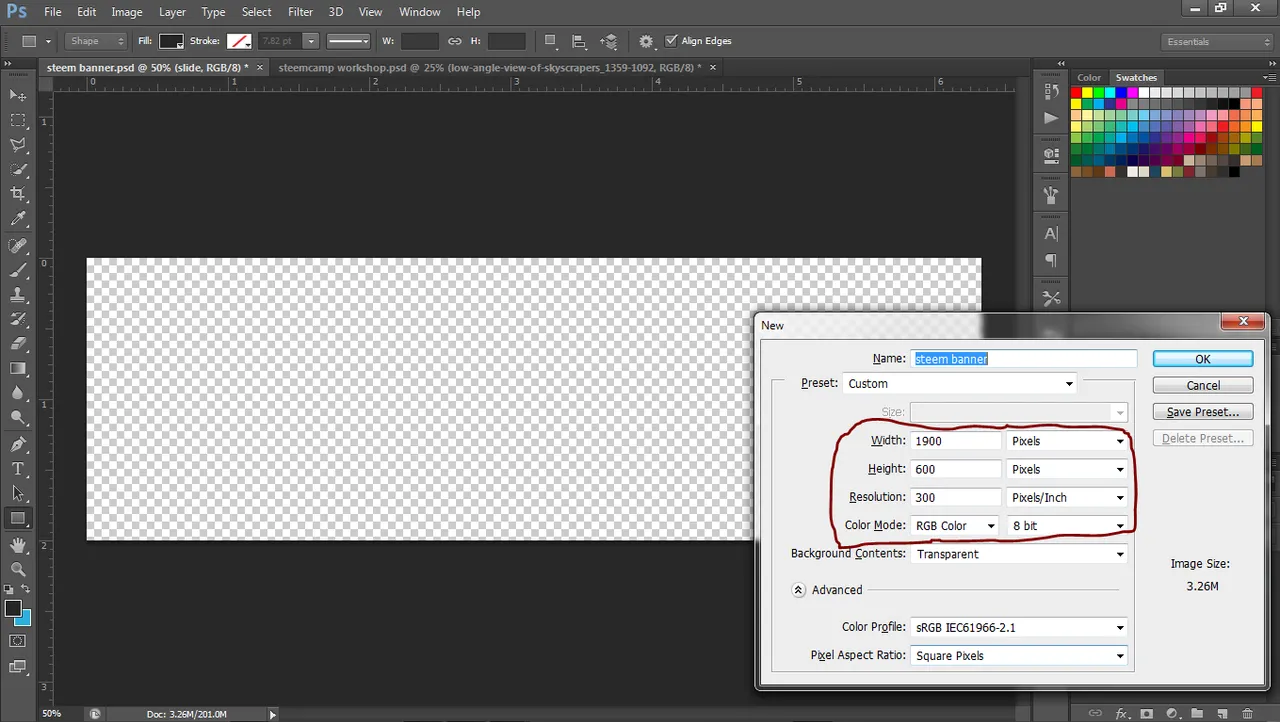Open the Tool Presets panel icon
The height and width of the screenshot is (722, 1280).
pyautogui.click(x=1051, y=298)
